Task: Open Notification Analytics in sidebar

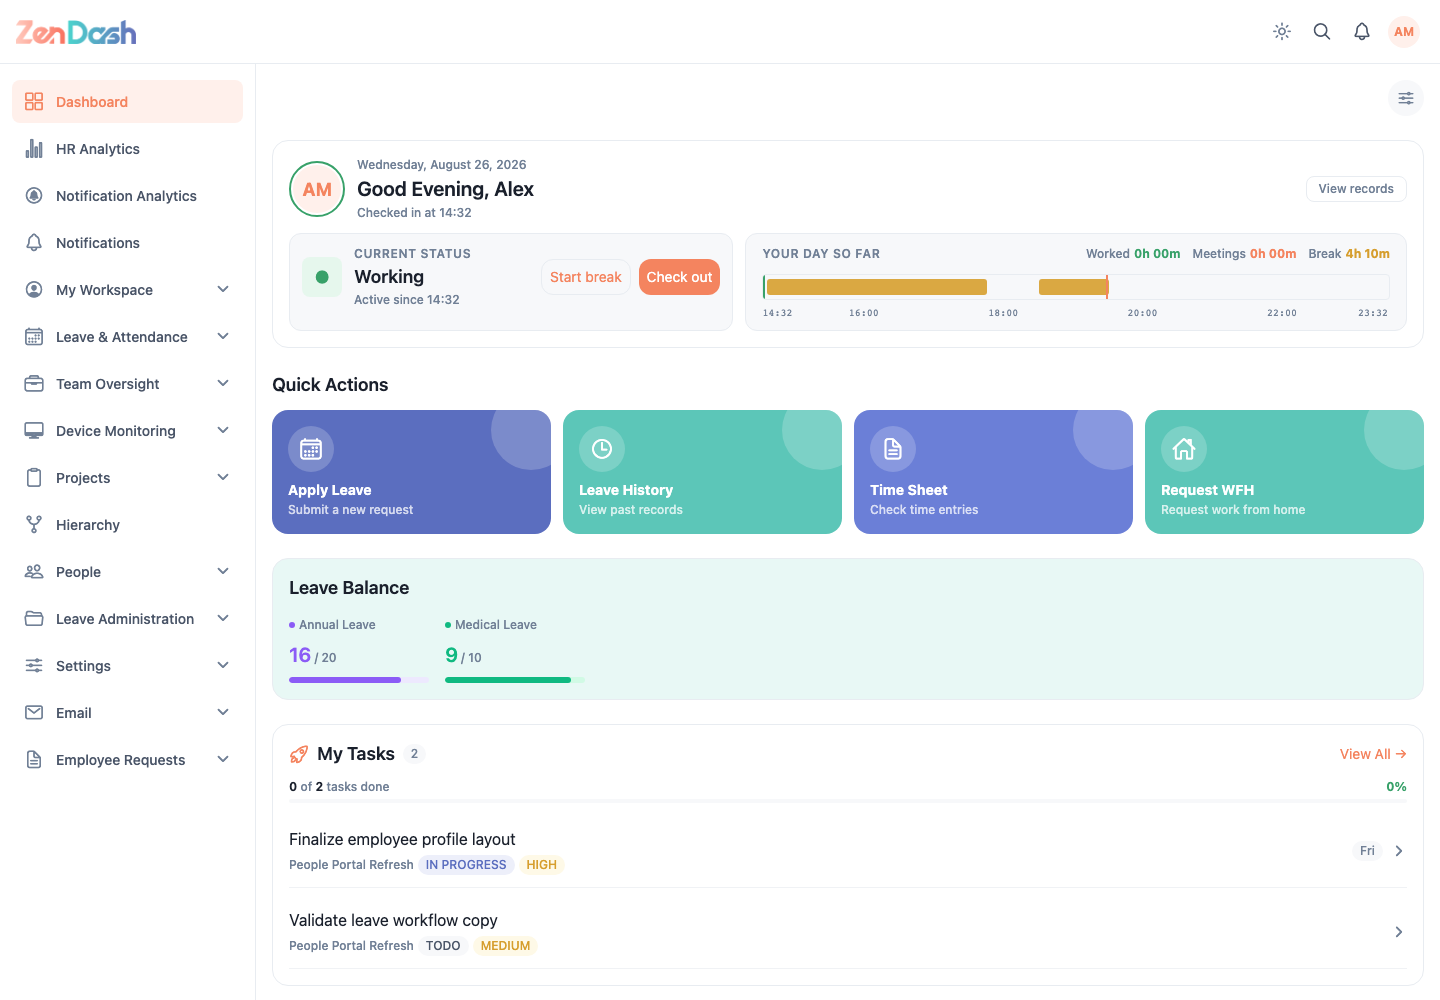Action: tap(127, 196)
